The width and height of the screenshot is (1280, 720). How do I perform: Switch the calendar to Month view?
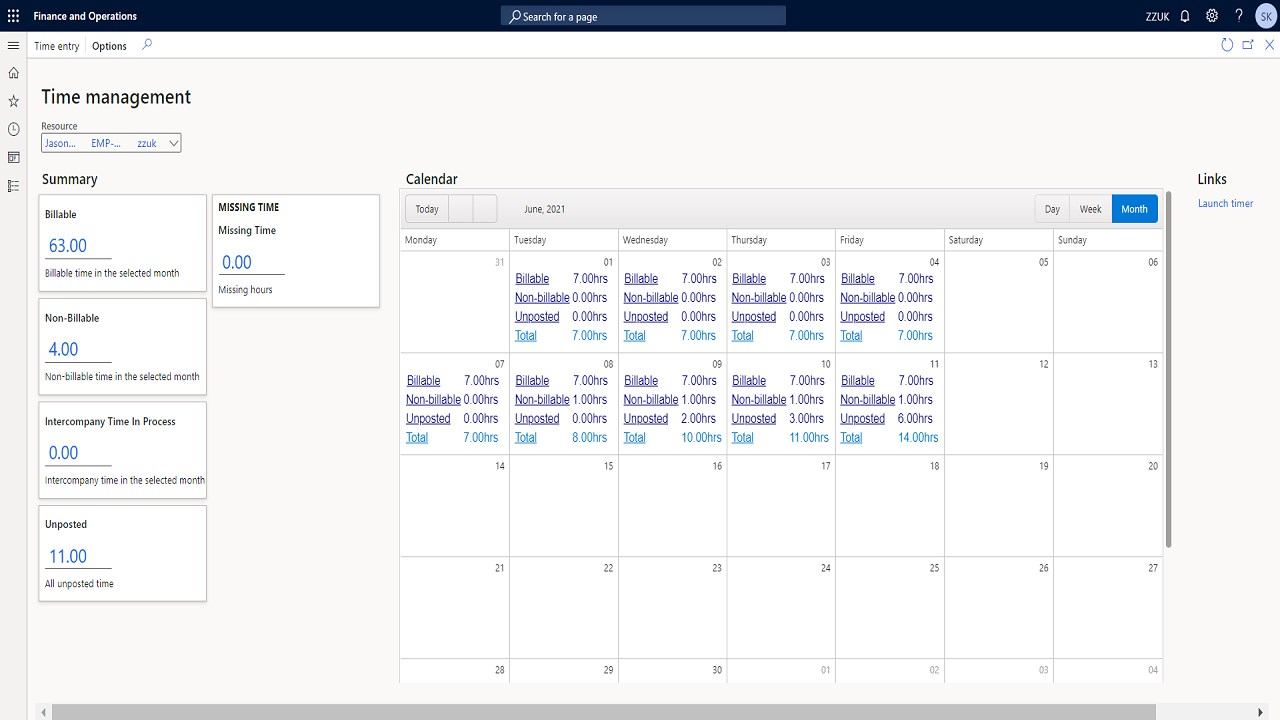click(1135, 209)
